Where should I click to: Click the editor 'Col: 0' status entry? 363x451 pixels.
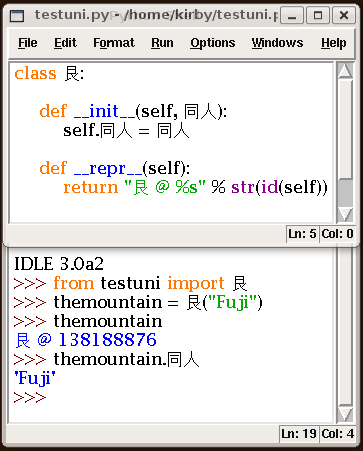[x=337, y=234]
